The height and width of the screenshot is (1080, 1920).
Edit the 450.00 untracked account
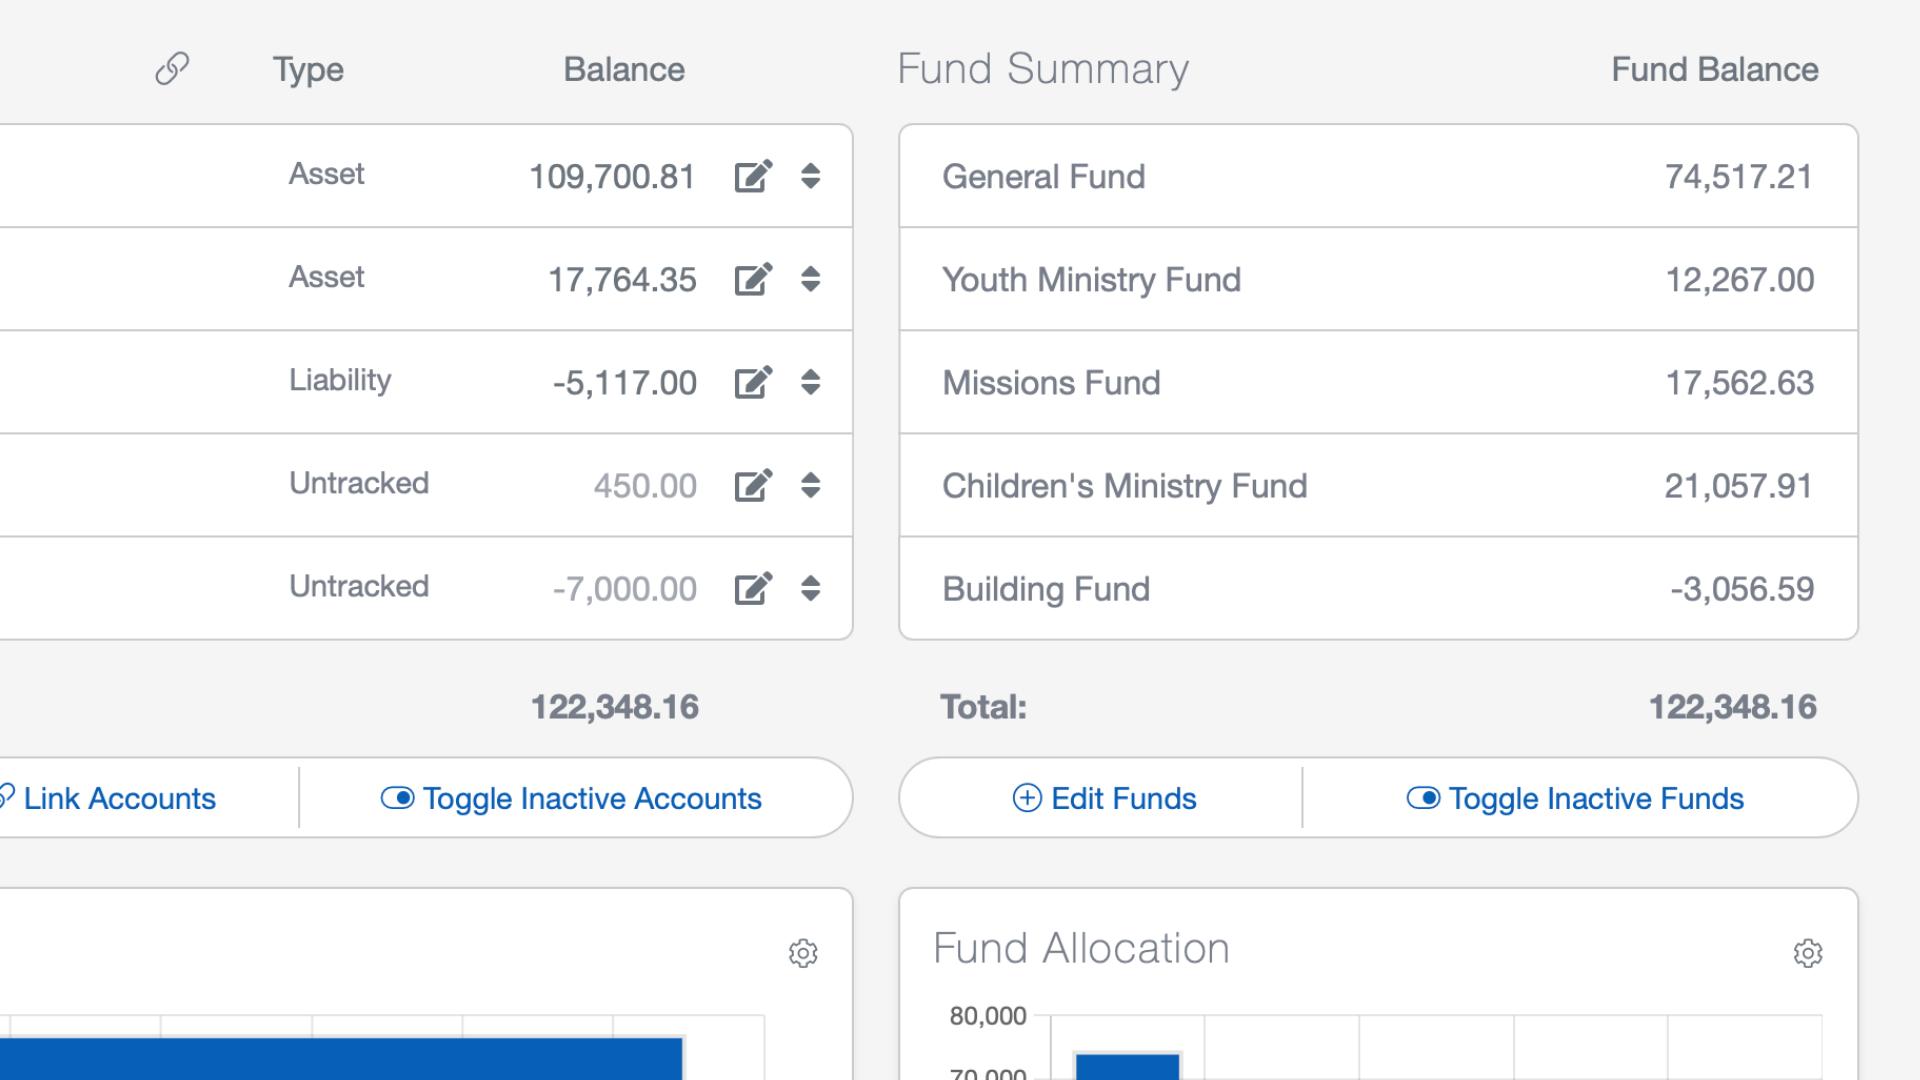tap(753, 485)
